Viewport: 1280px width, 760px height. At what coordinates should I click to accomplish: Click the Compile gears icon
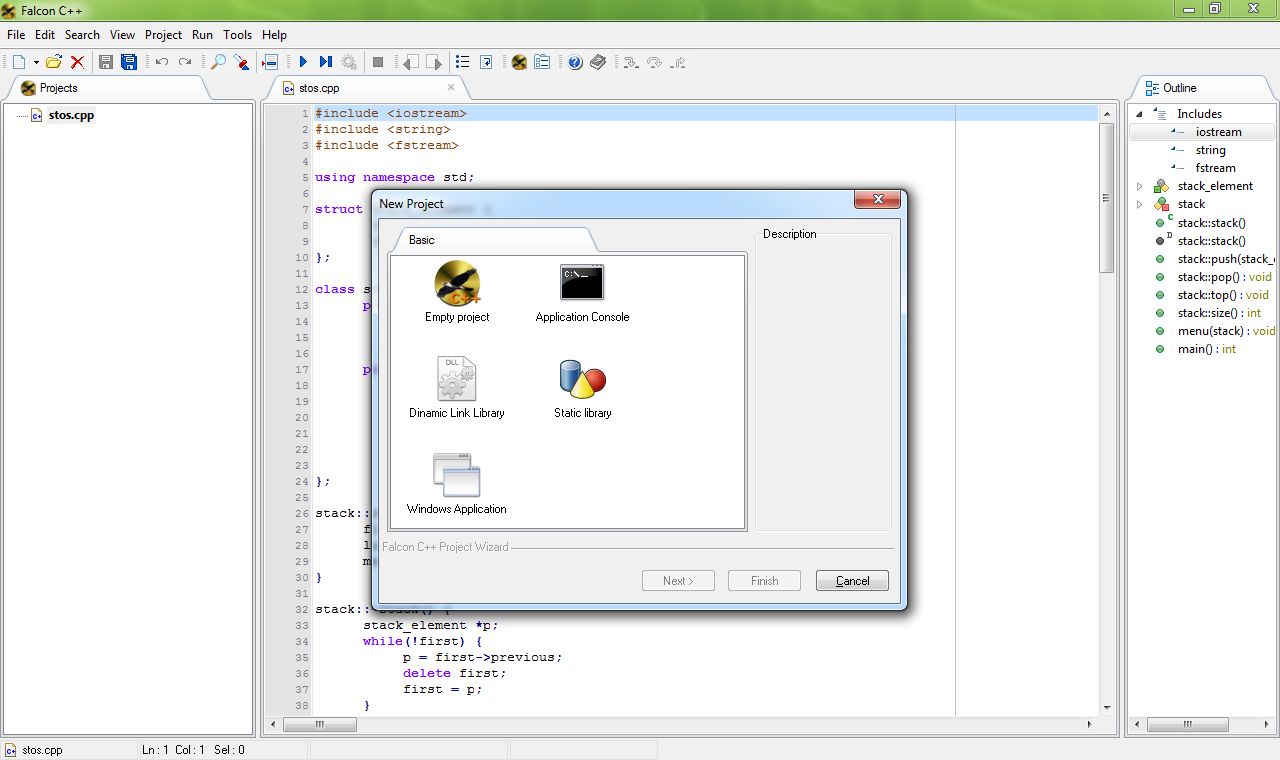(x=349, y=62)
